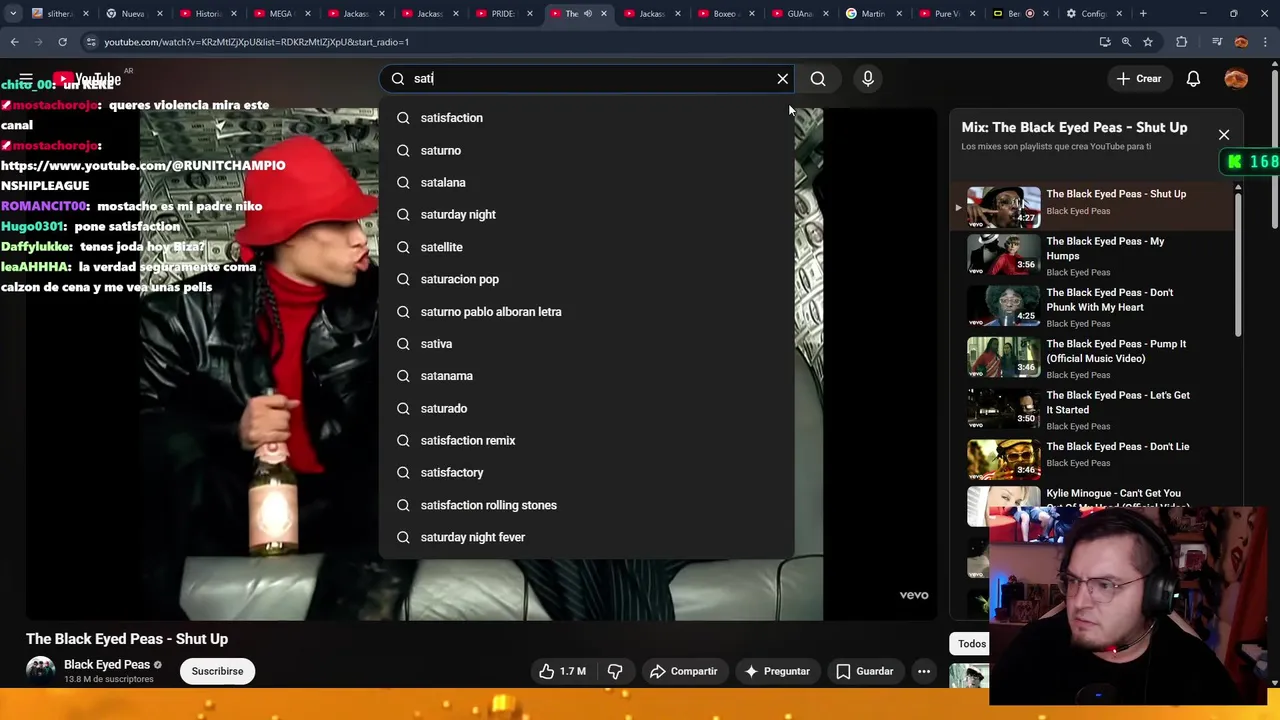Switch to the Martin tab

point(874,14)
